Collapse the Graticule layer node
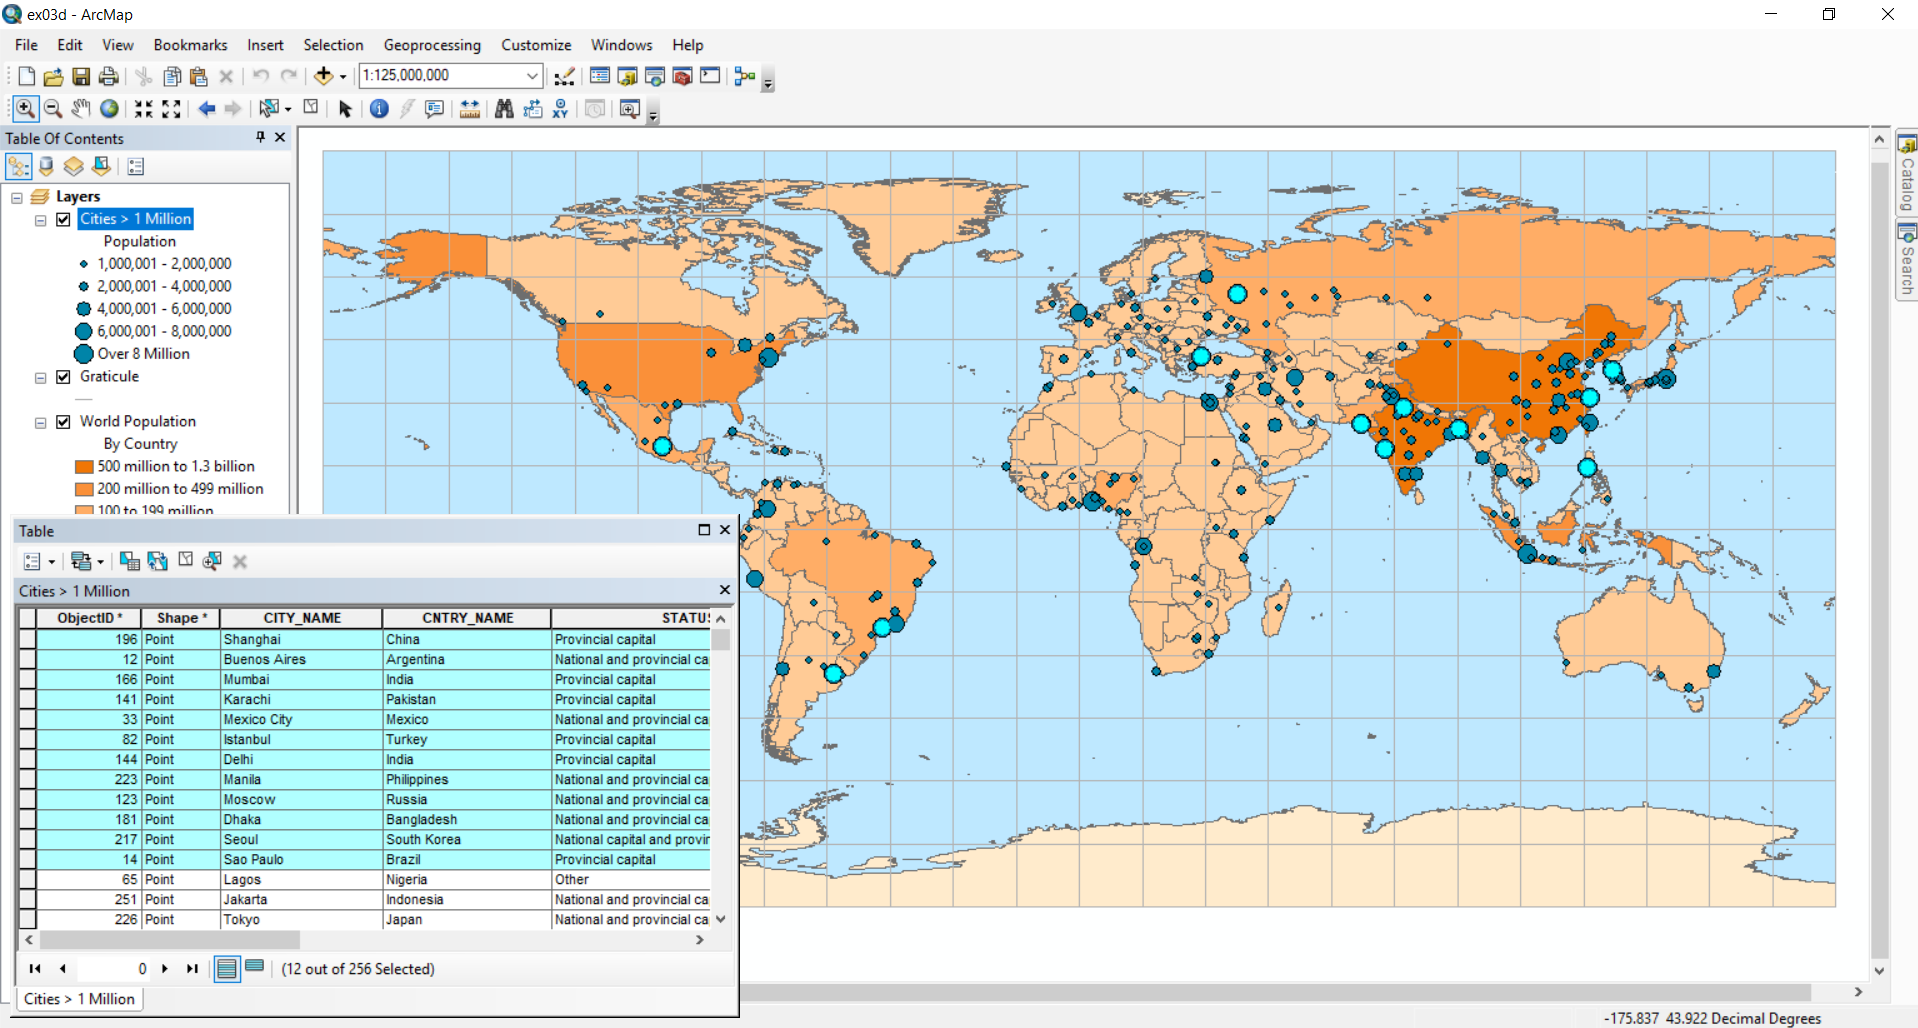 point(41,378)
